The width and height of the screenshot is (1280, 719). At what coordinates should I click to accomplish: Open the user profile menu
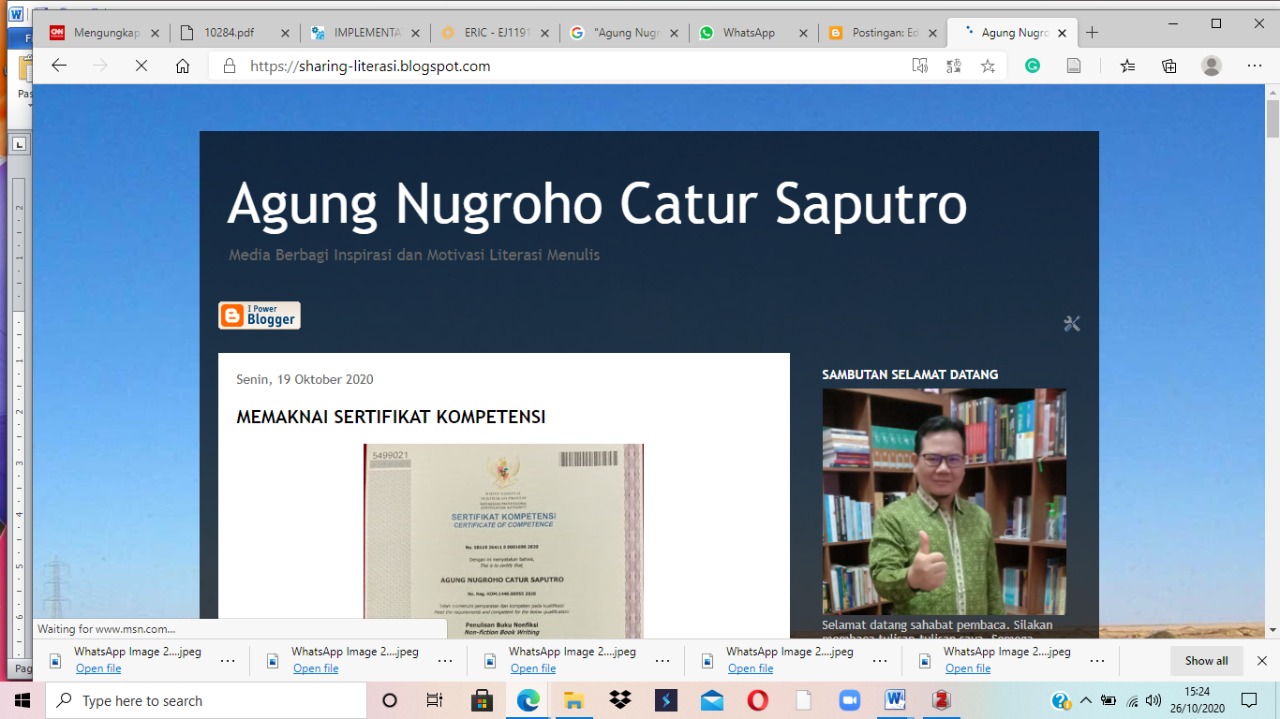(x=1211, y=66)
